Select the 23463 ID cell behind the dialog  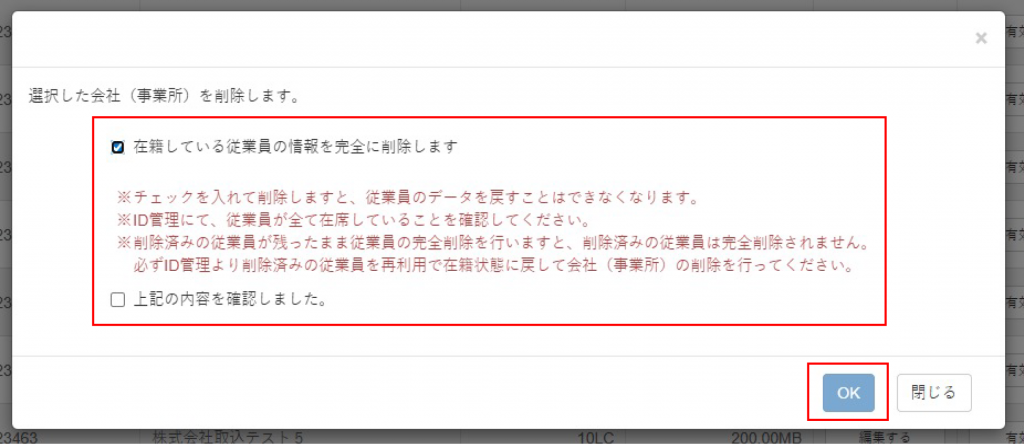20,436
